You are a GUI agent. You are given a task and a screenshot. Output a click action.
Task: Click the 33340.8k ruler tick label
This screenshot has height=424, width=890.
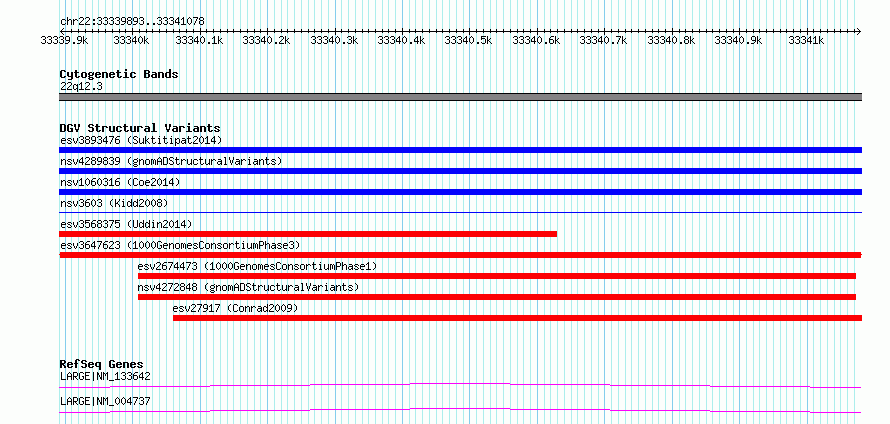671,40
